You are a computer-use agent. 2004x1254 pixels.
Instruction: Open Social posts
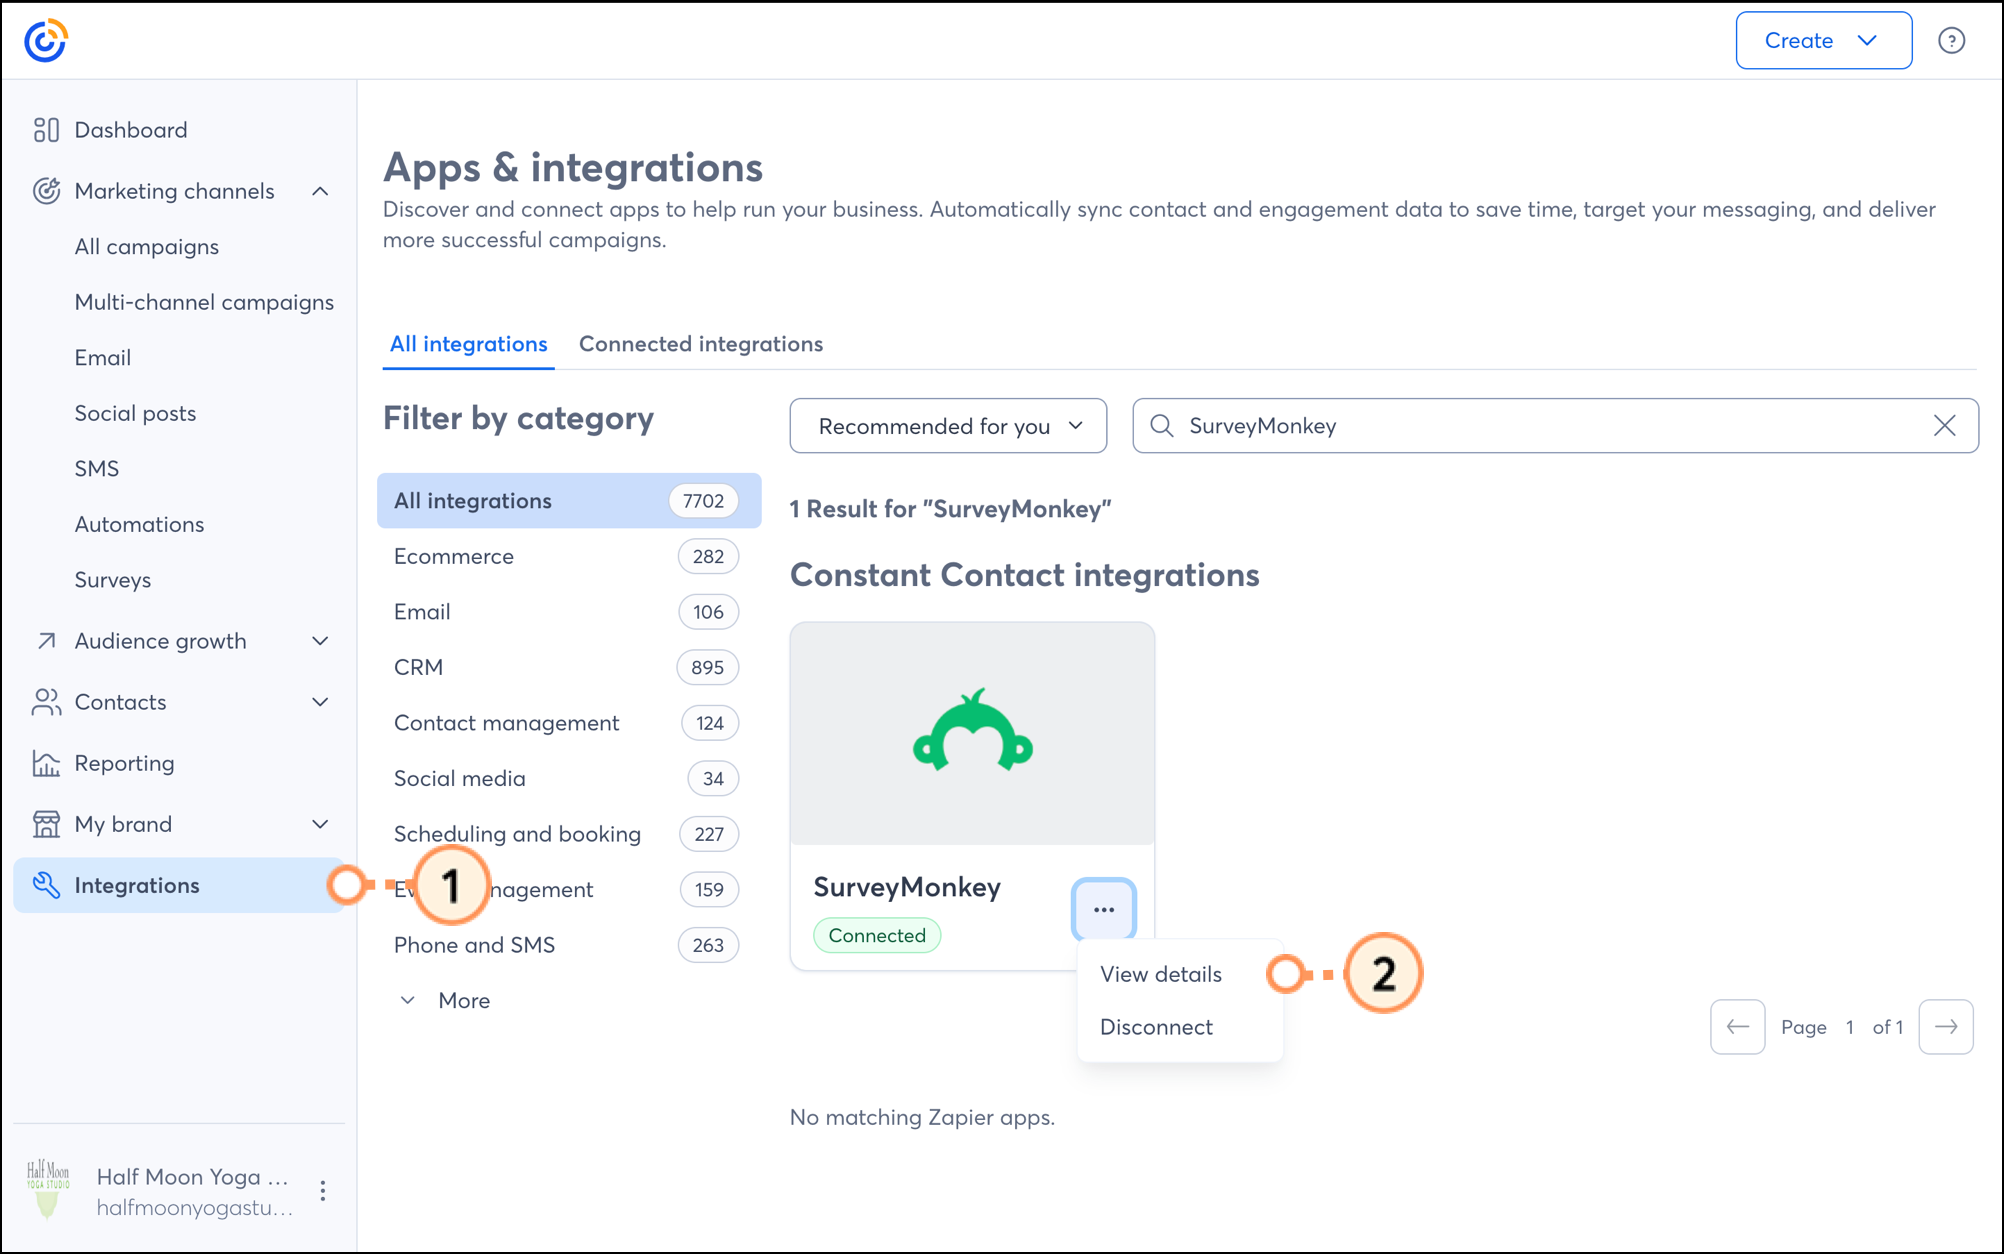[x=135, y=413]
